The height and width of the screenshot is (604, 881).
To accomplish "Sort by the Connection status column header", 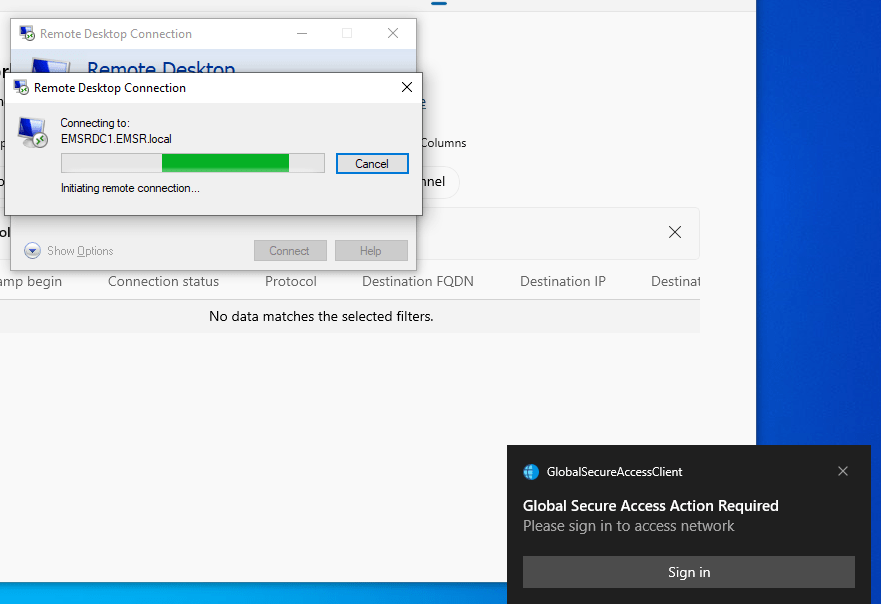I will (163, 281).
